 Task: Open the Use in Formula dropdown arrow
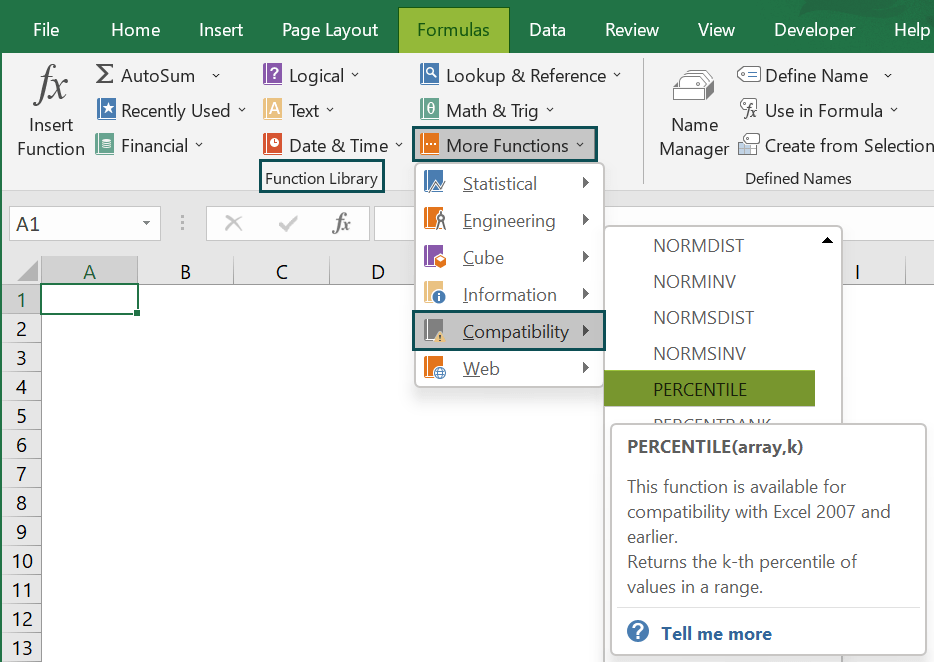(x=893, y=110)
